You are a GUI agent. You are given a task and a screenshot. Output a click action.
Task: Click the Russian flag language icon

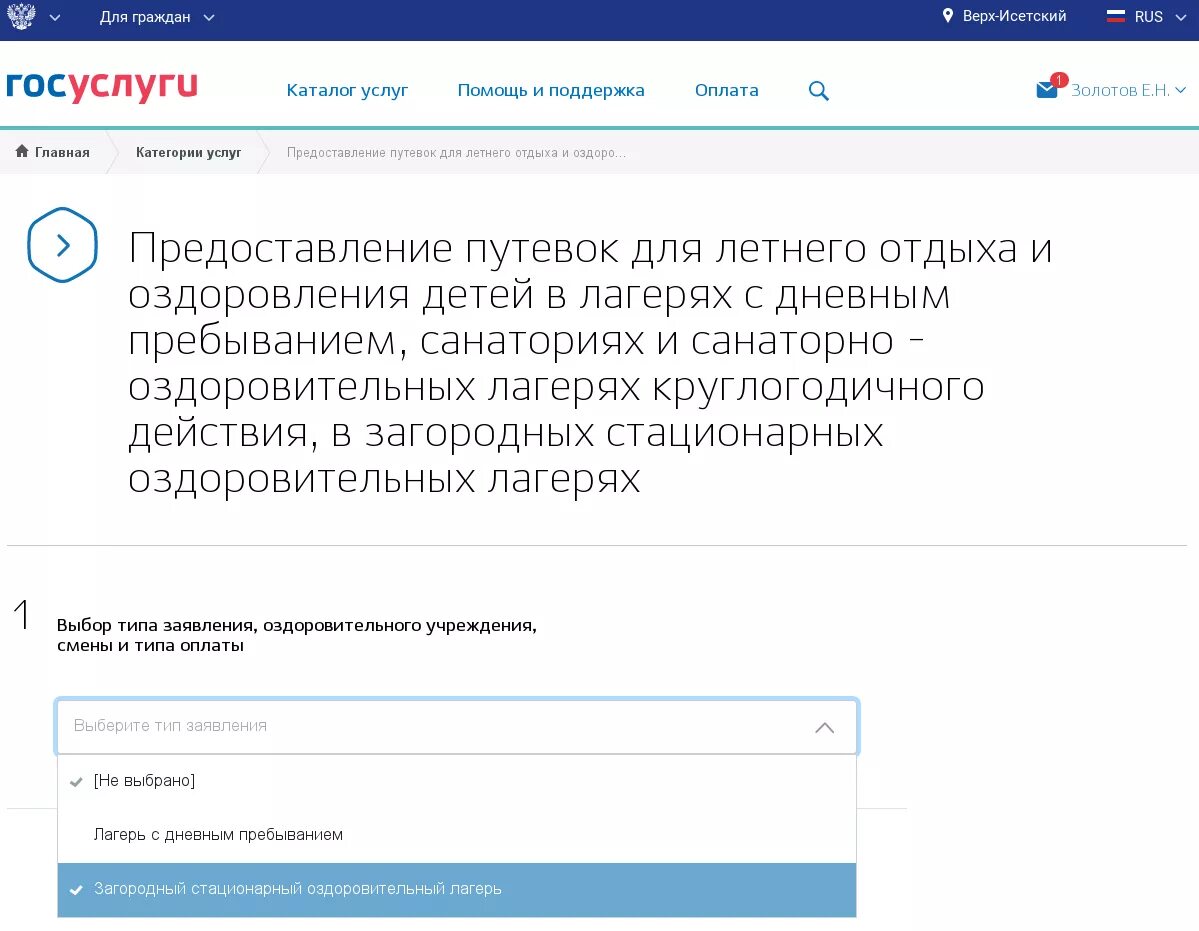pos(1115,15)
